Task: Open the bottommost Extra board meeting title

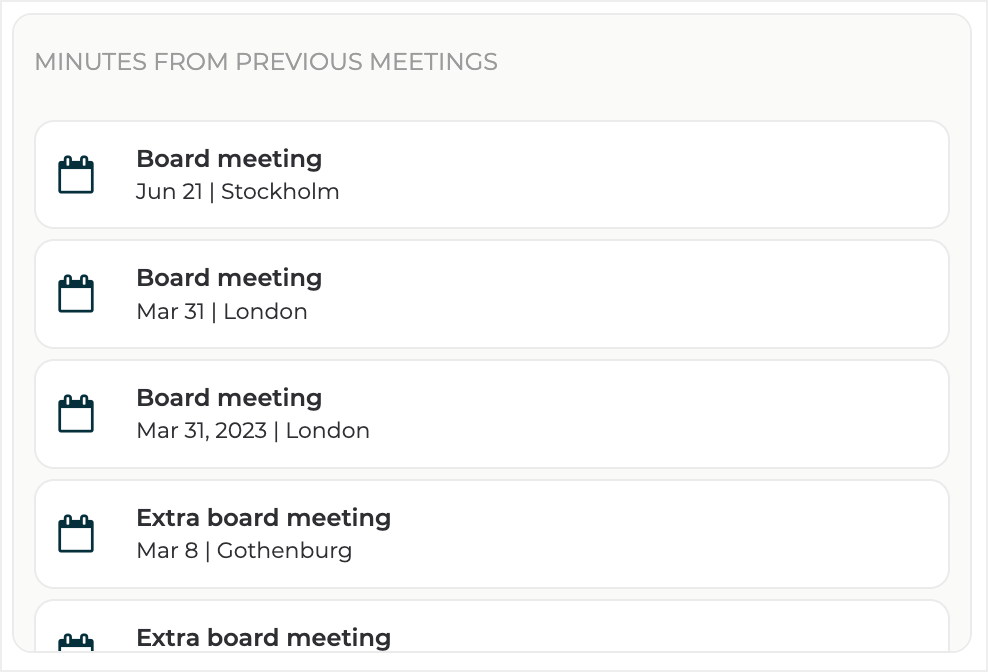Action: click(263, 637)
